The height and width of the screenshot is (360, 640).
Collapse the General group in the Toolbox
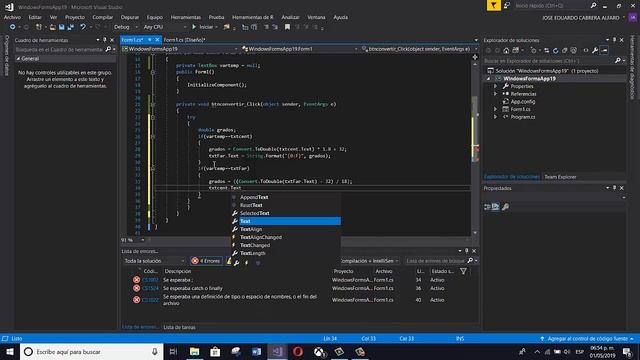(x=18, y=59)
